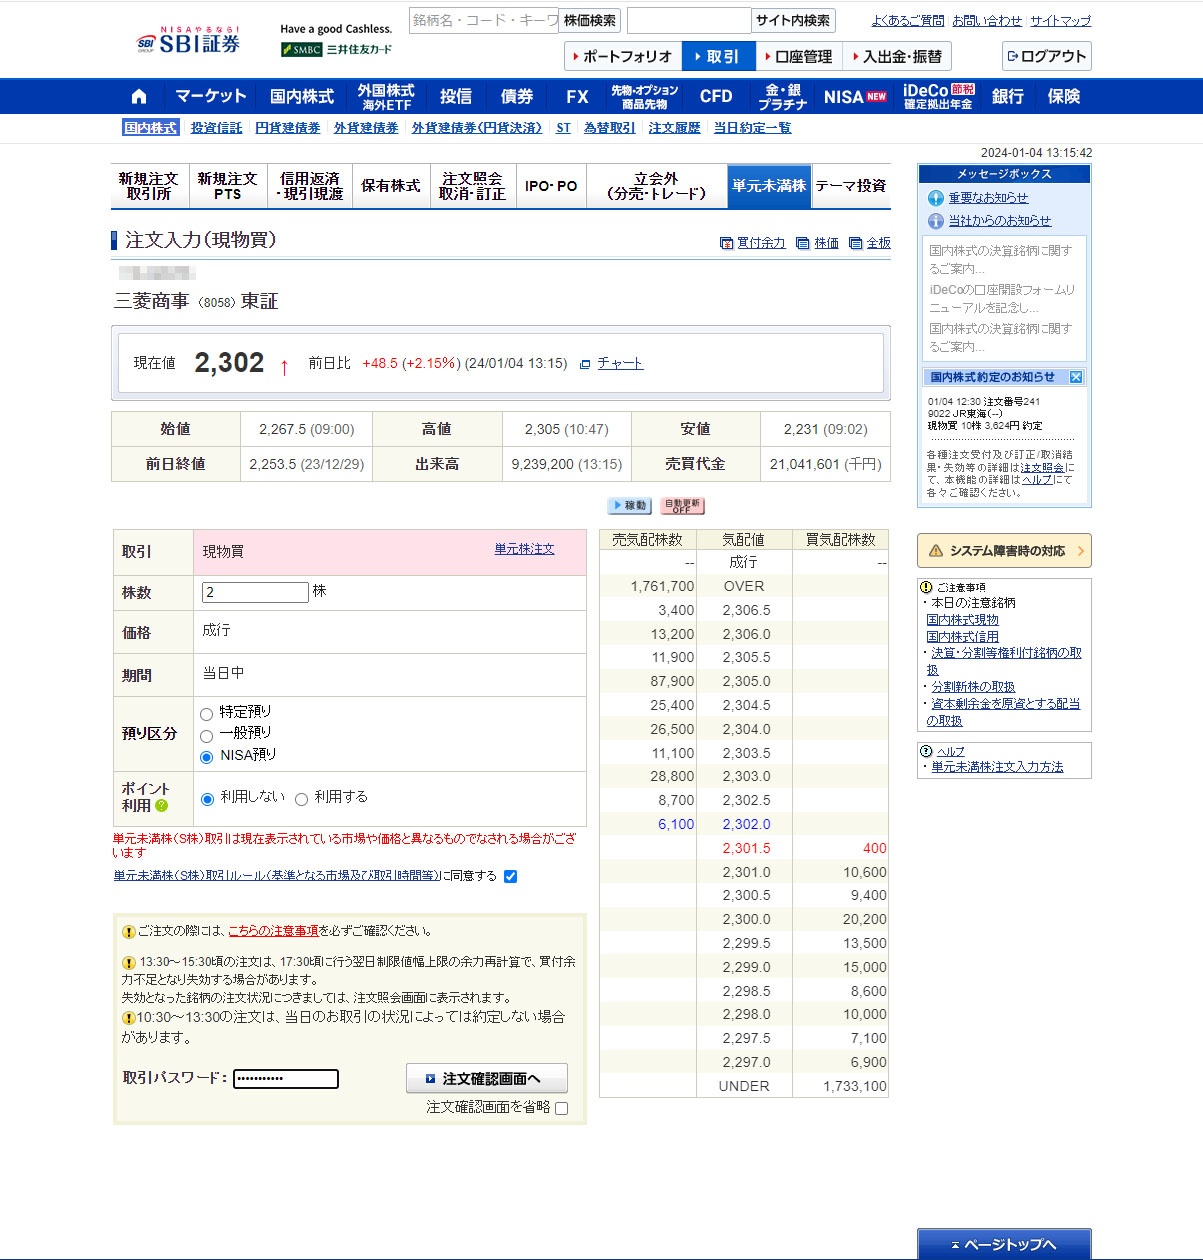The height and width of the screenshot is (1260, 1203).
Task: Select 利用する for points usage
Action: pyautogui.click(x=302, y=799)
